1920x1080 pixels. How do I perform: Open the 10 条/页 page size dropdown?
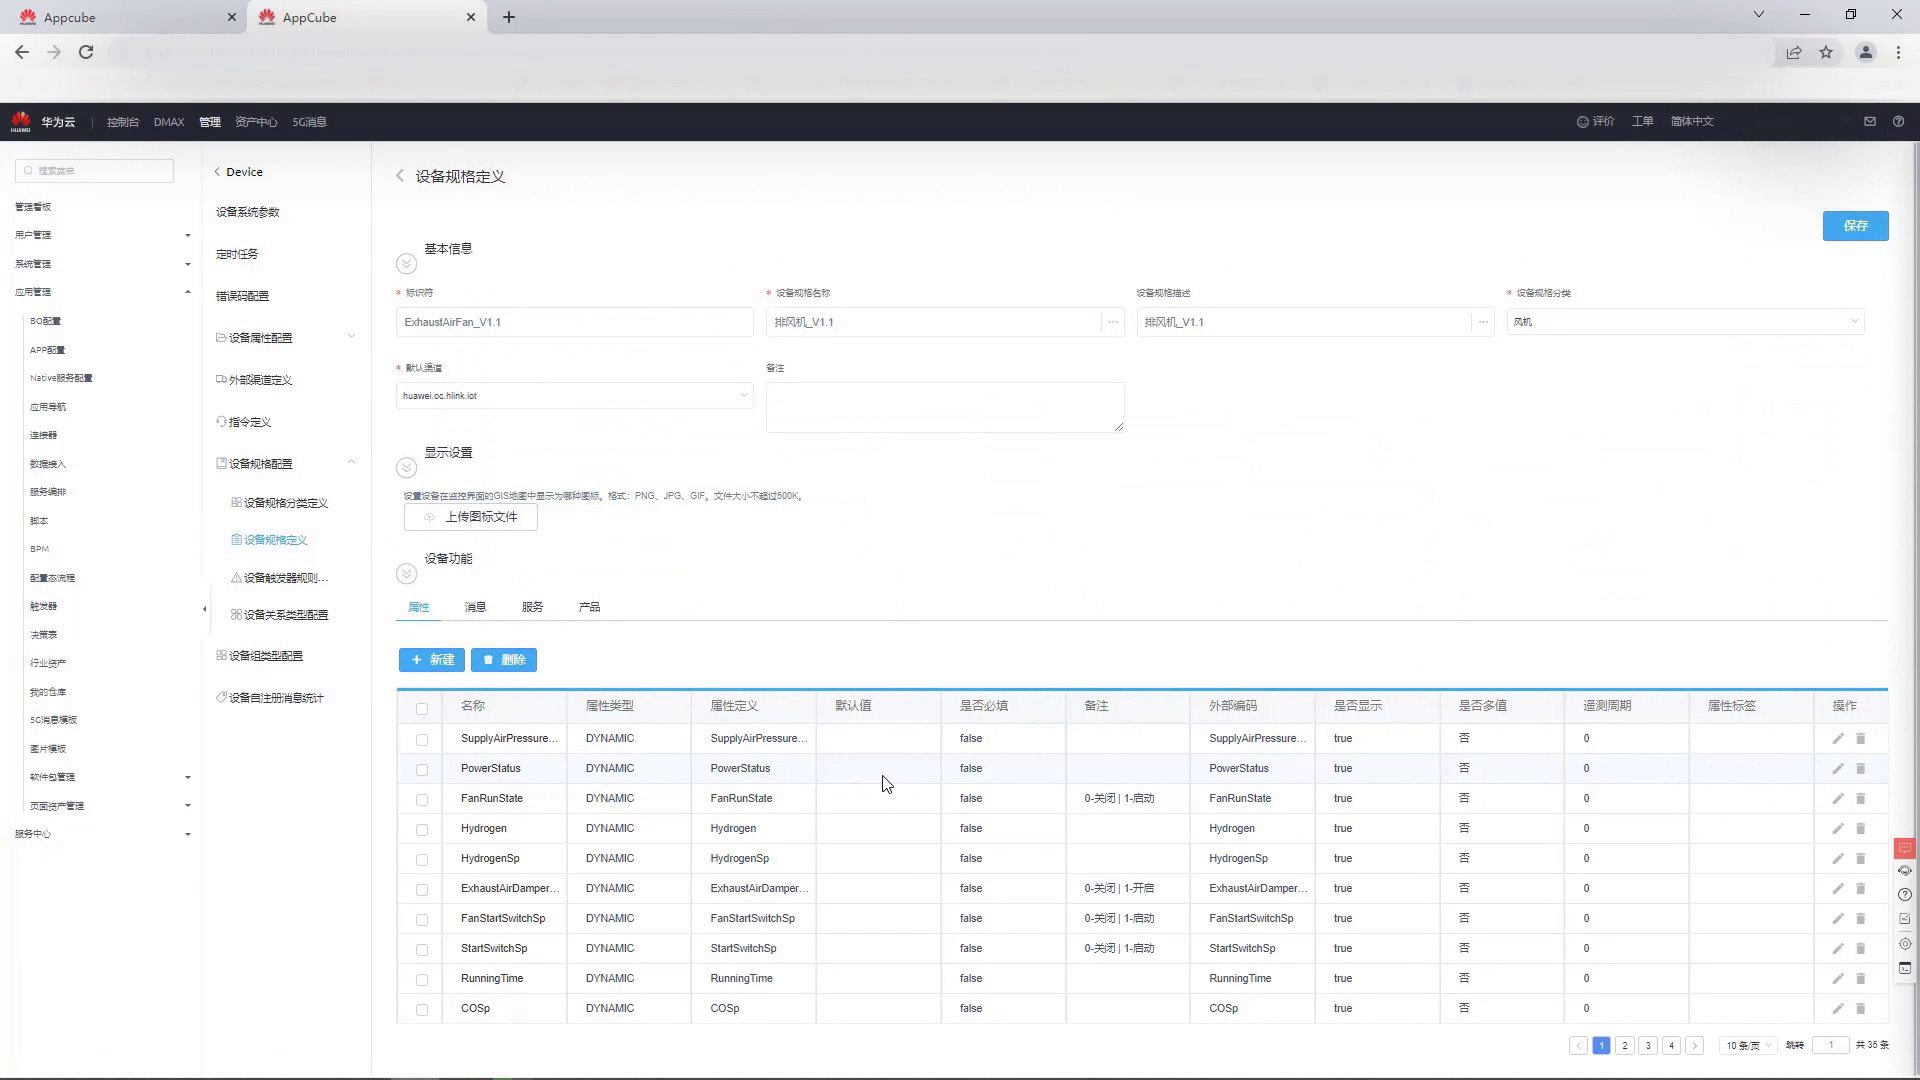click(x=1748, y=1046)
